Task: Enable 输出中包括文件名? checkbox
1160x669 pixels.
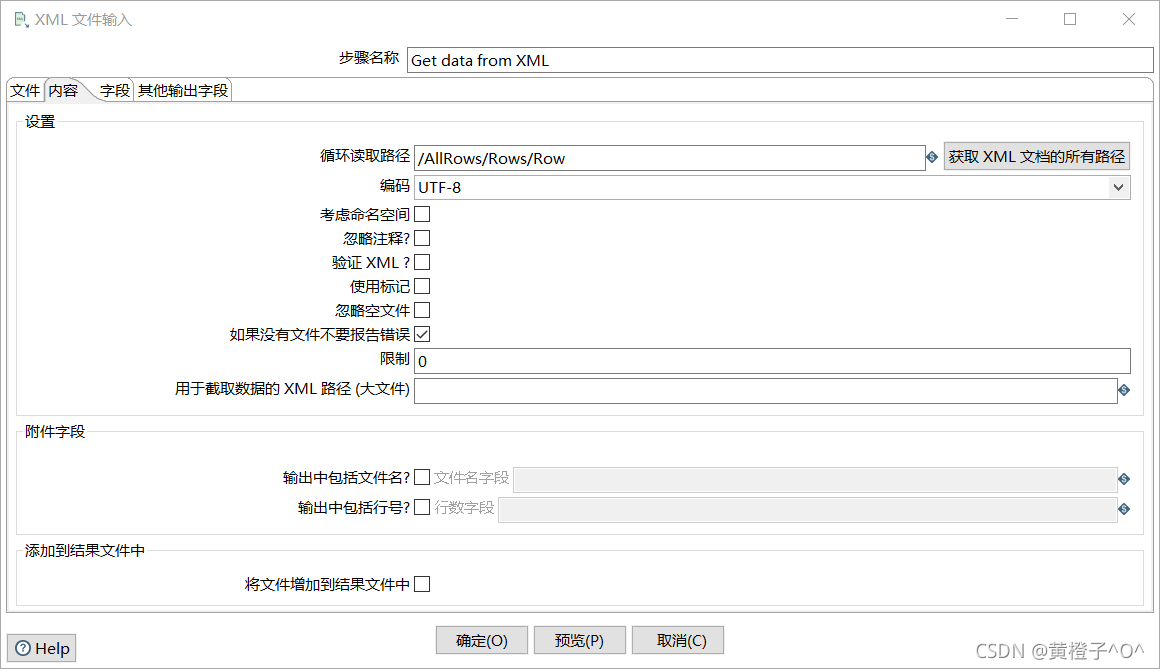Action: [x=422, y=477]
